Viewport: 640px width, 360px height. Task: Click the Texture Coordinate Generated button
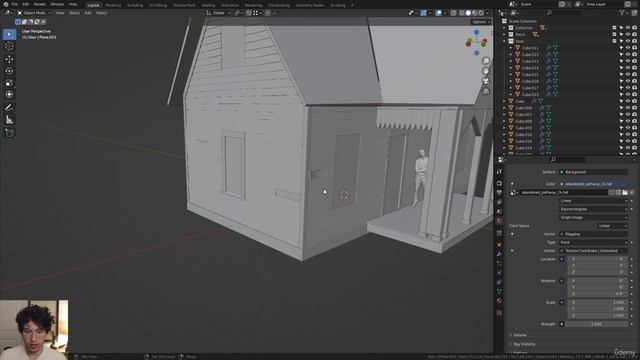[x=593, y=251]
